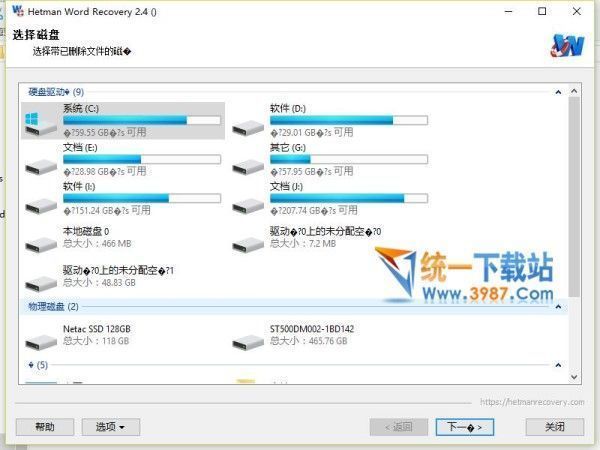
Task: Pick the 文档 (J:) drive icon
Action: (x=247, y=203)
